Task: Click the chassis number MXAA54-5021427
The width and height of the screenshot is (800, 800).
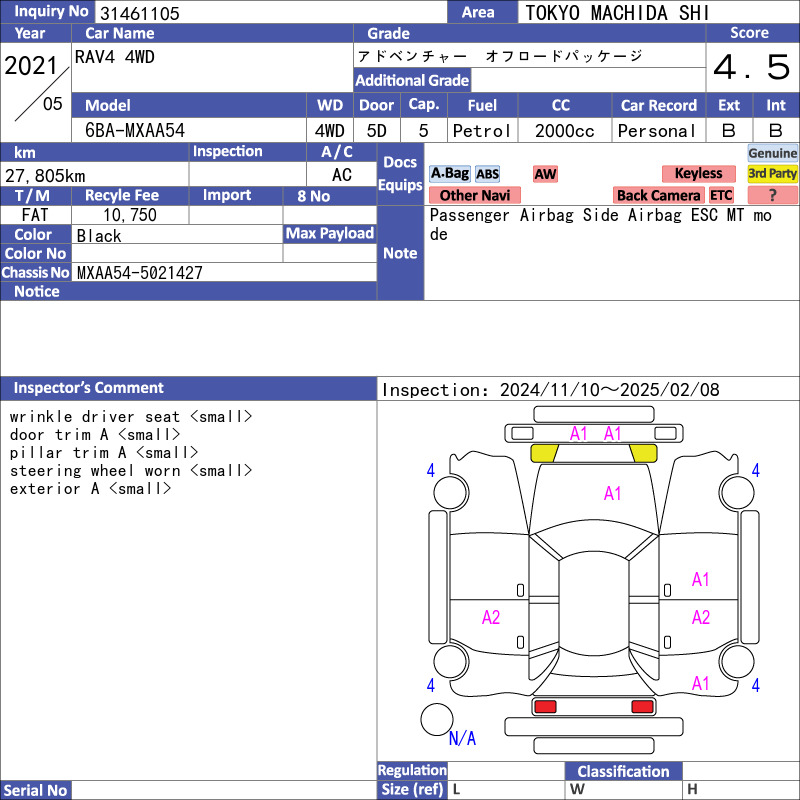Action: coord(140,272)
